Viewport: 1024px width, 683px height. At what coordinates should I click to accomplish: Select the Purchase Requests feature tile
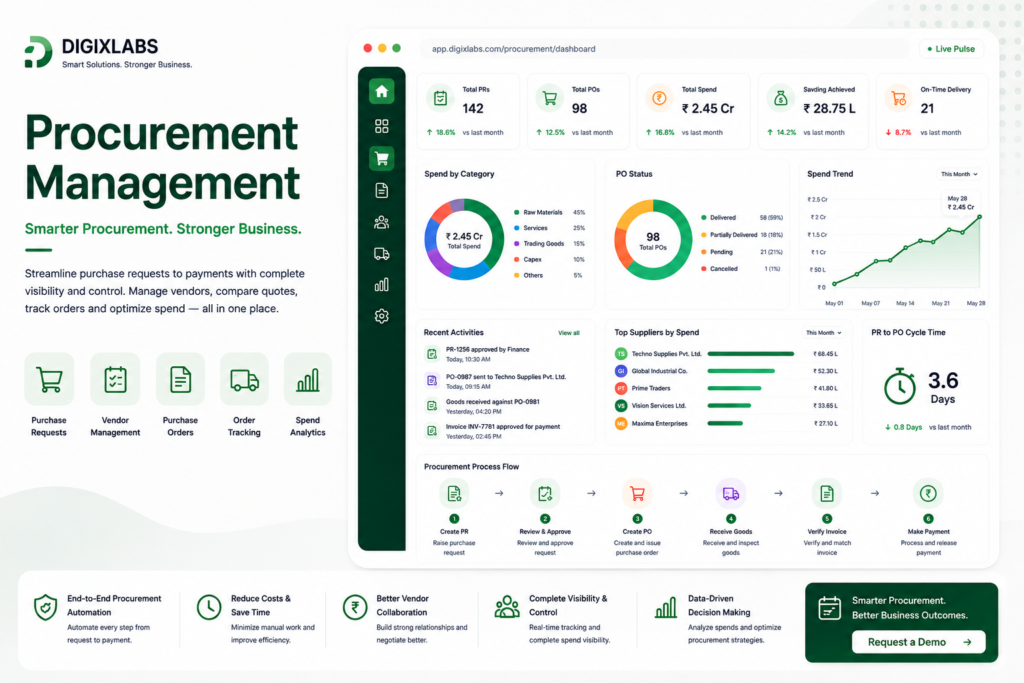(x=49, y=395)
